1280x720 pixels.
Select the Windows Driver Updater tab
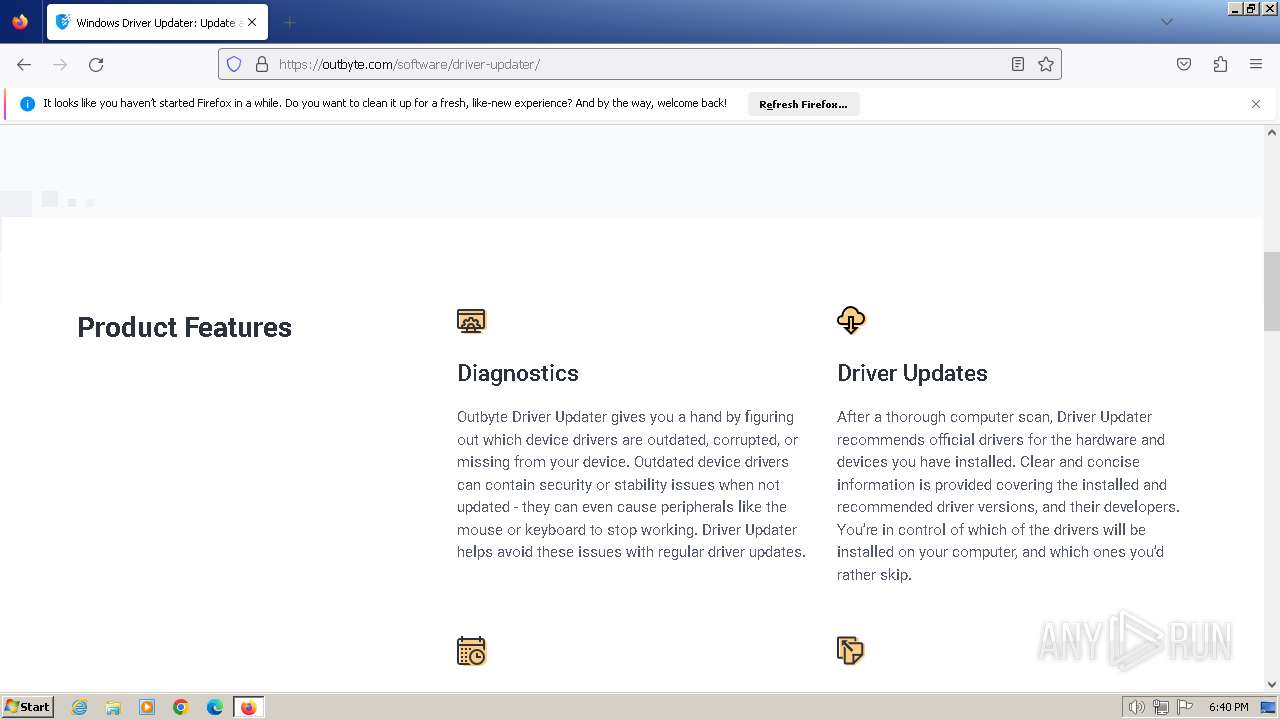[x=156, y=22]
